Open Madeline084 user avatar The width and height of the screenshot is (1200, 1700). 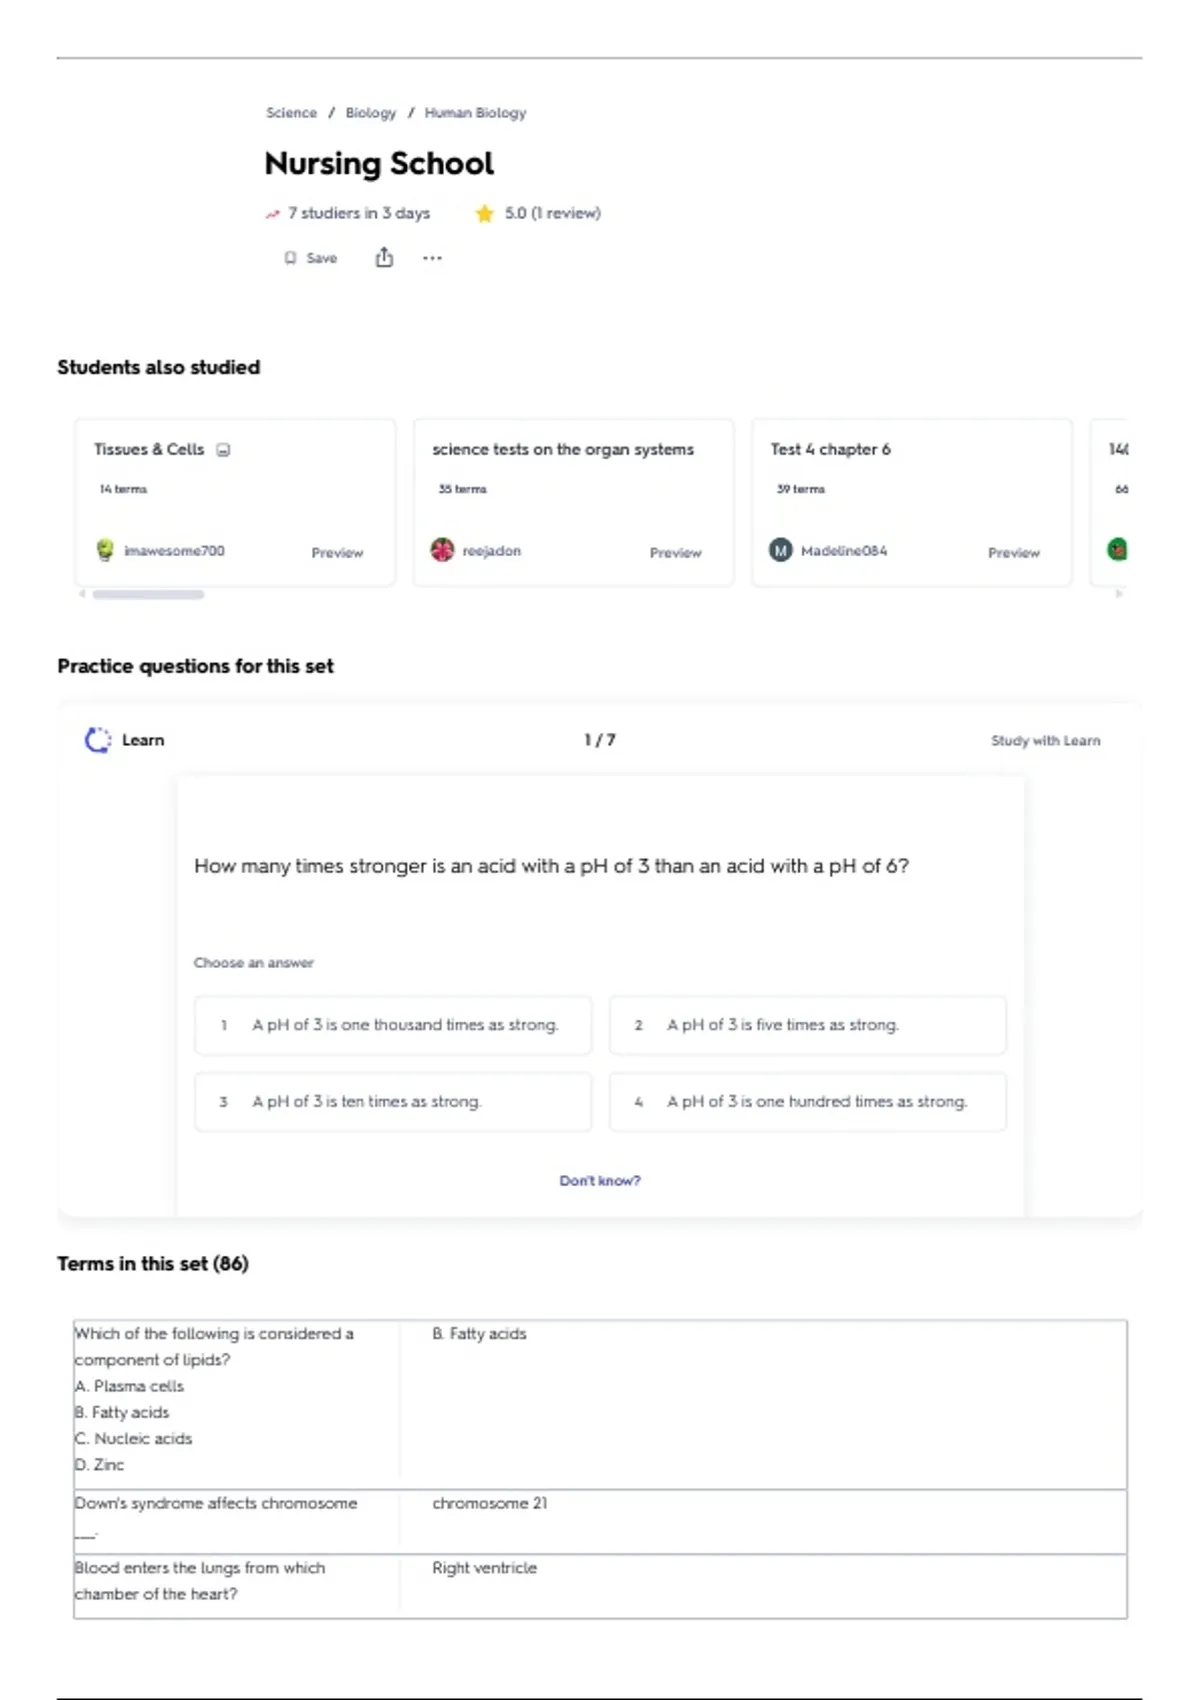click(780, 550)
